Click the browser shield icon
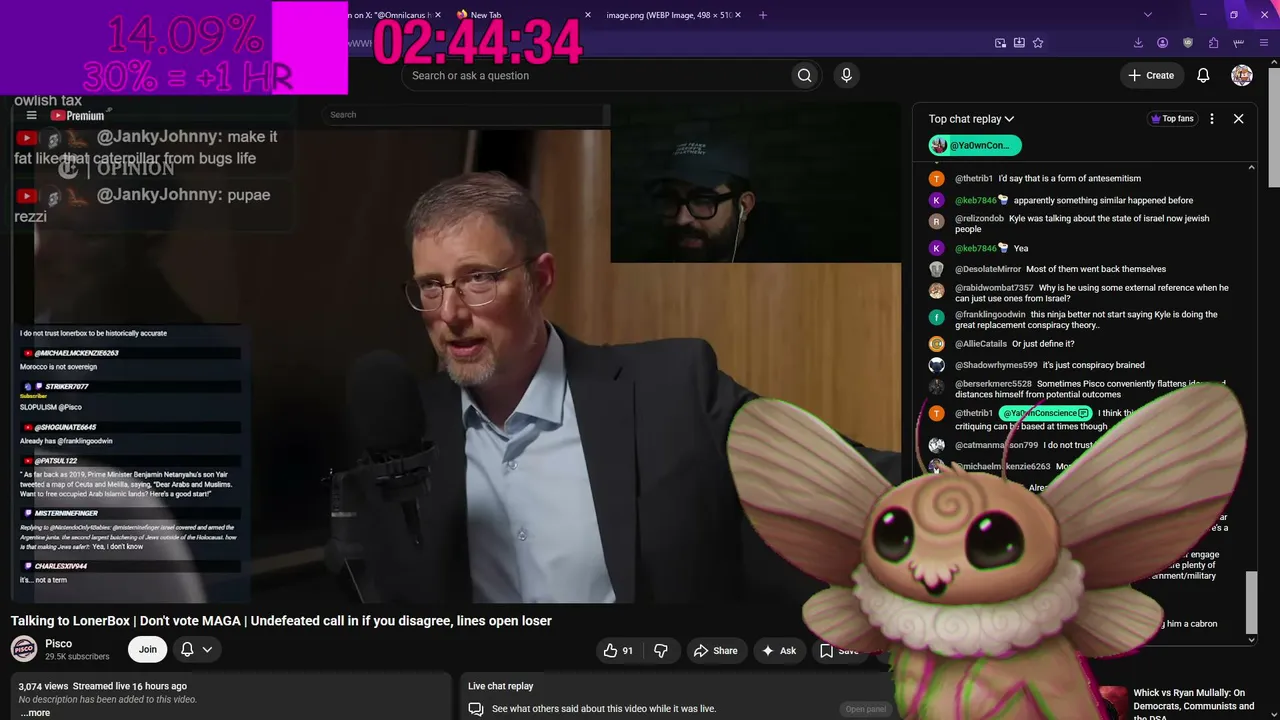 click(1188, 43)
